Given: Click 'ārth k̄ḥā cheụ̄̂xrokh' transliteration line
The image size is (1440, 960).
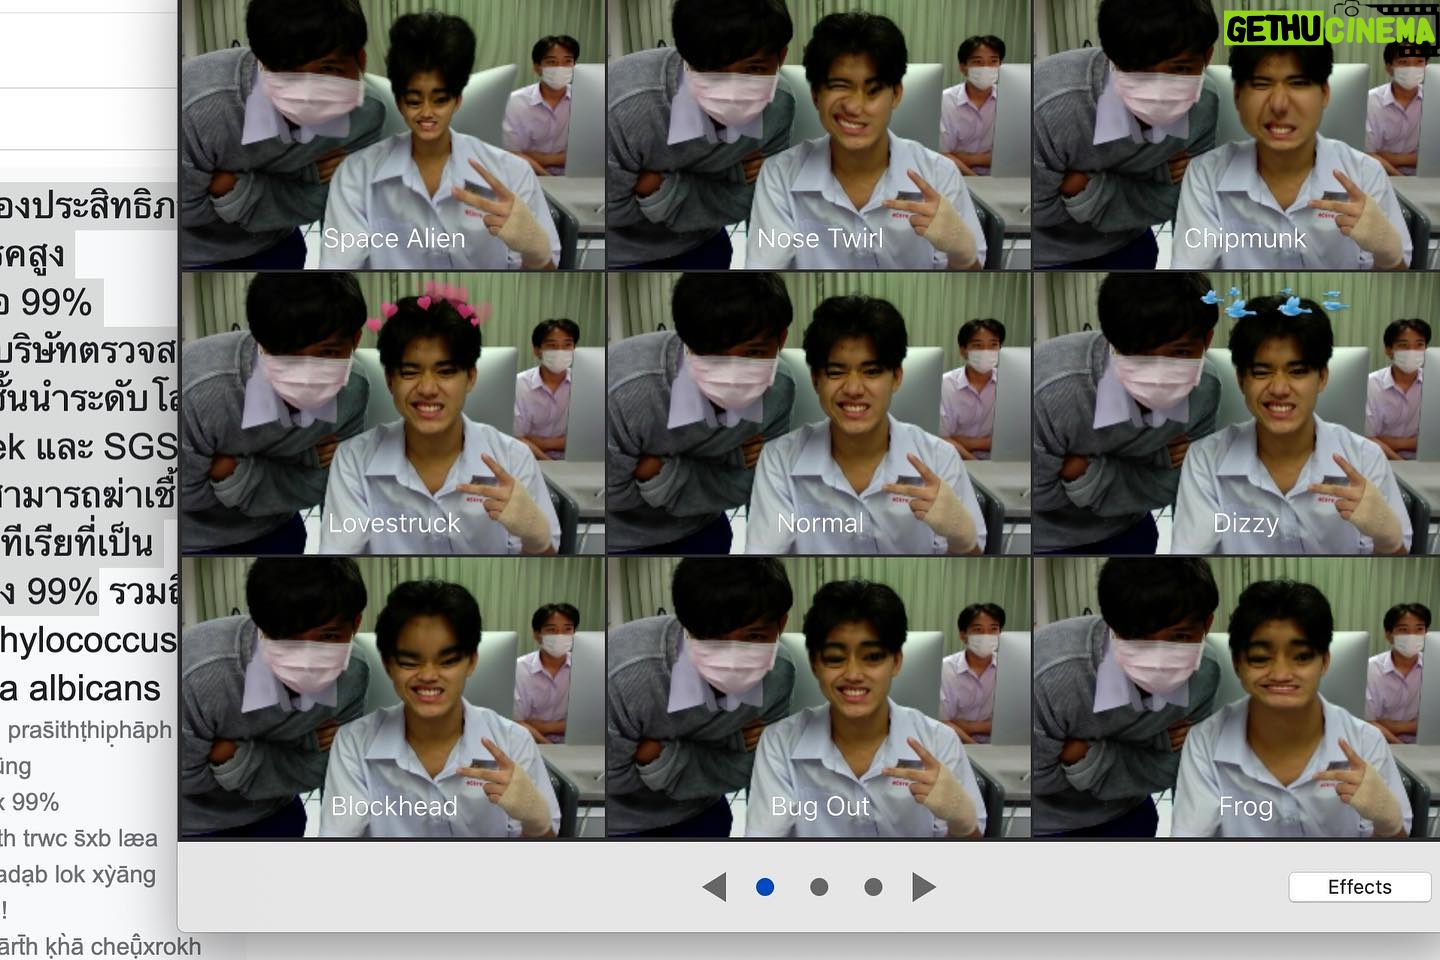Looking at the screenshot, I should coord(100,946).
